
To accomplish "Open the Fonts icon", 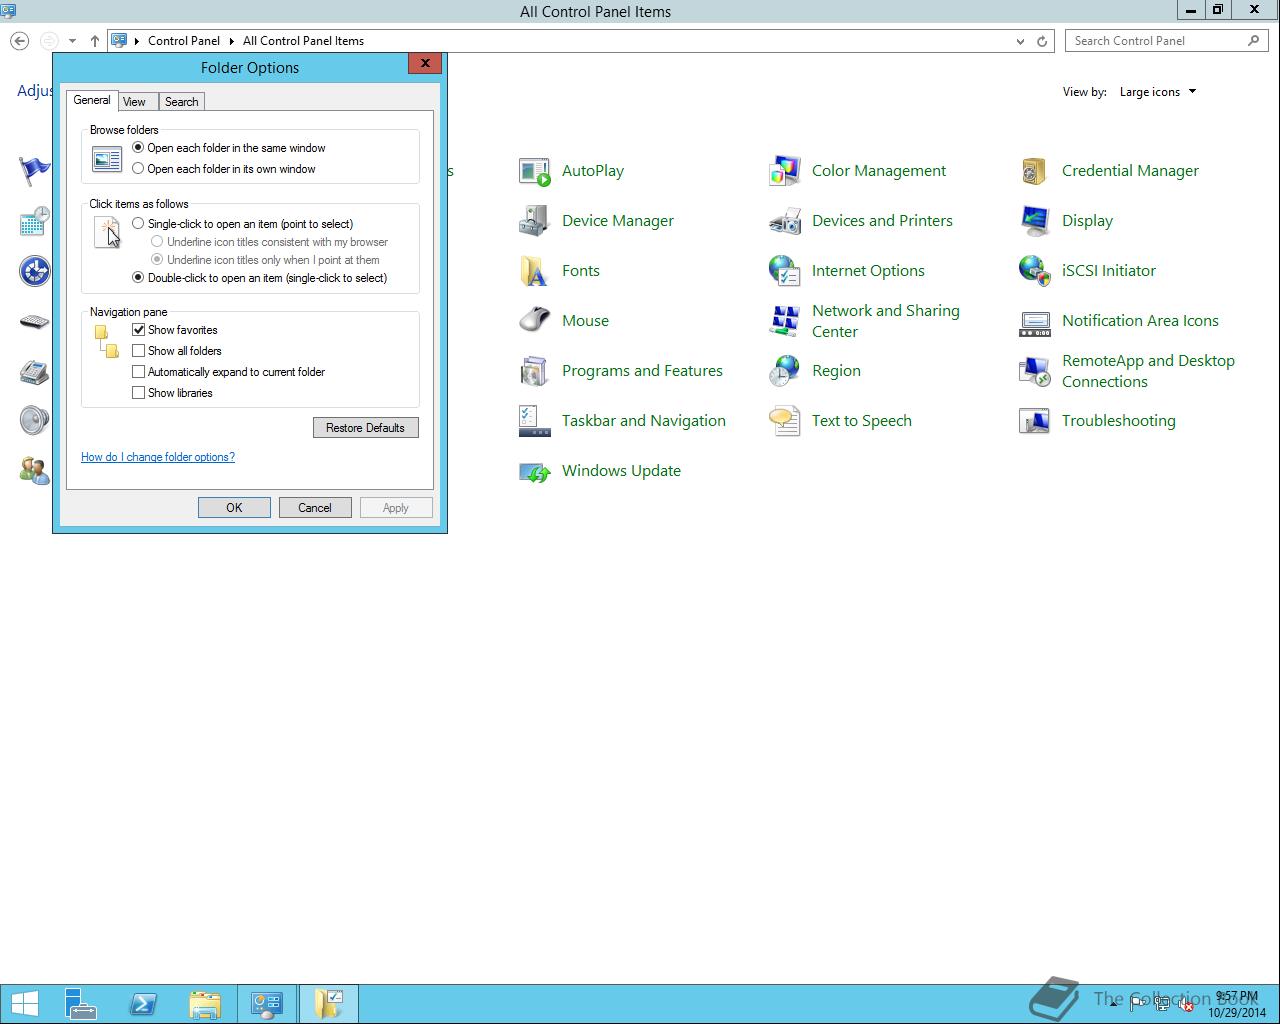I will 535,271.
